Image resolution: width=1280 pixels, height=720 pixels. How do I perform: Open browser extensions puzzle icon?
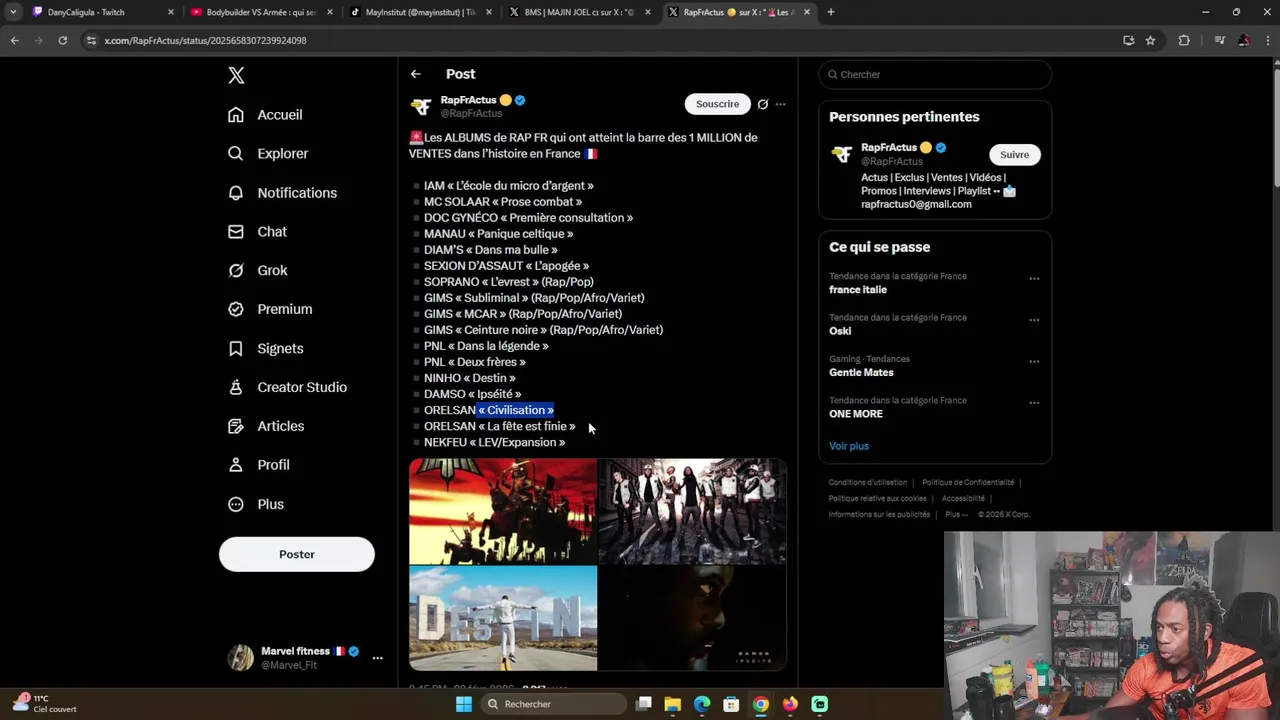1184,40
